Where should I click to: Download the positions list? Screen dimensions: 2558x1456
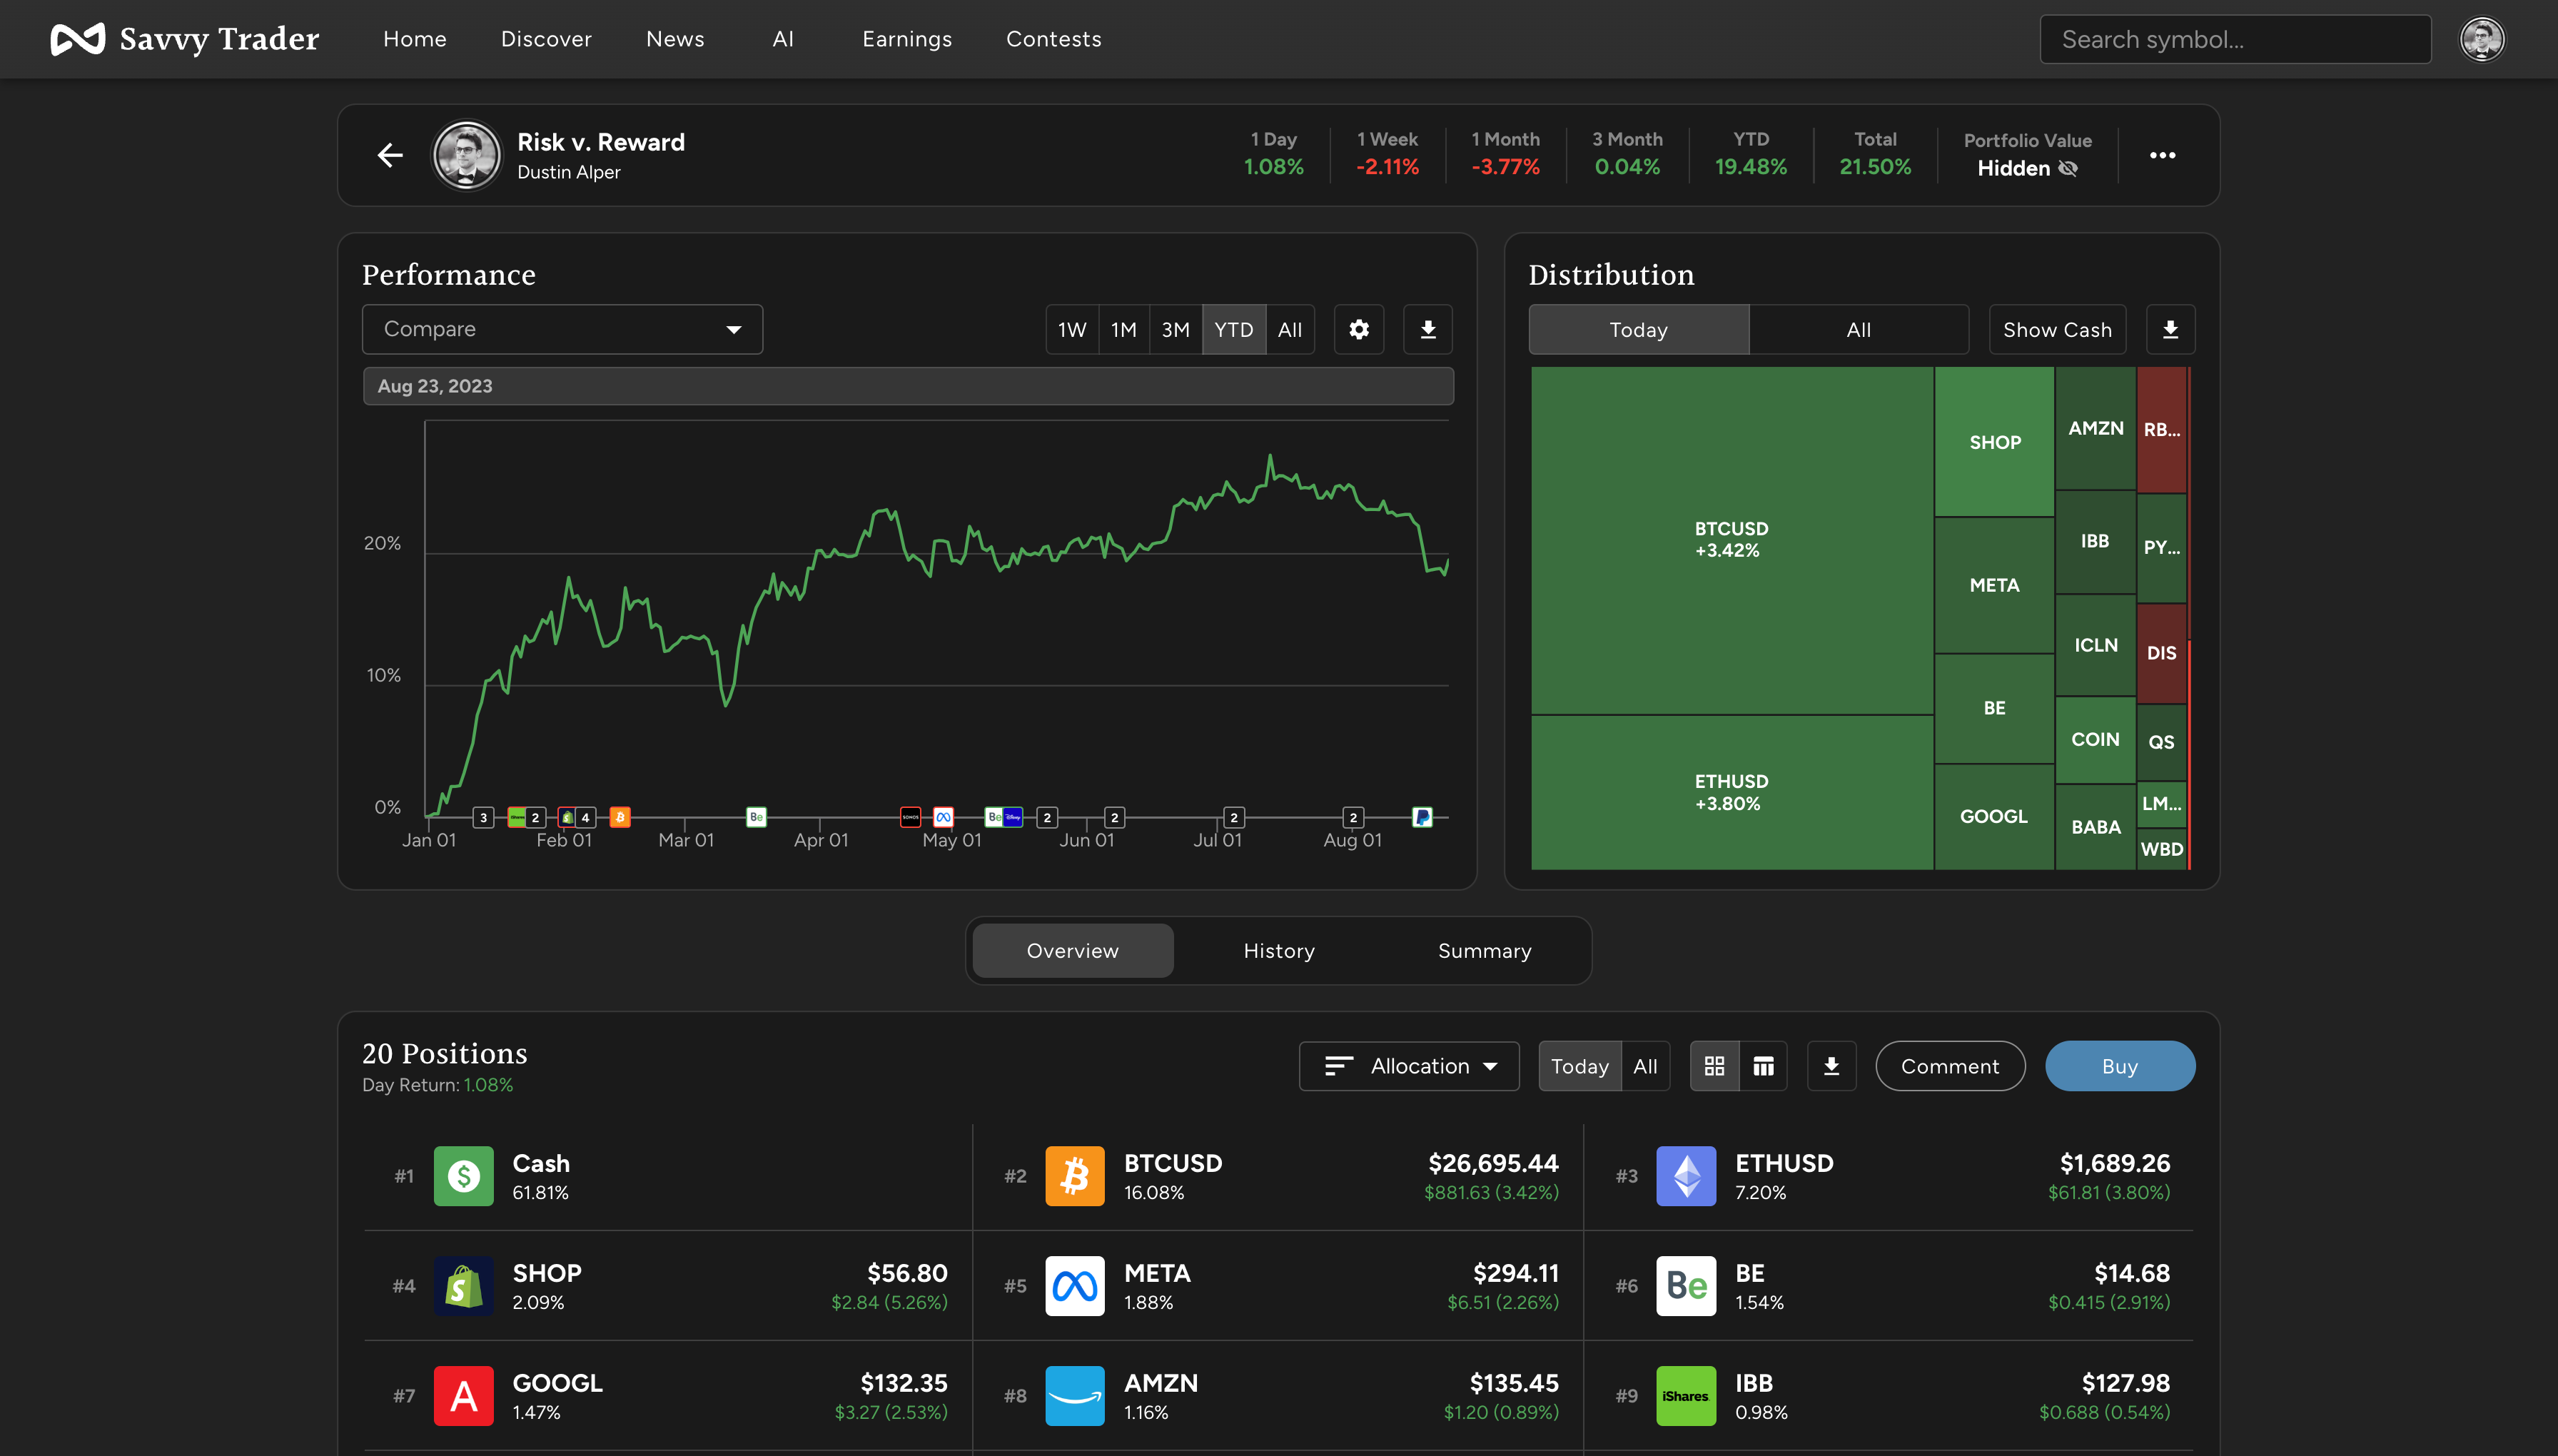click(x=1831, y=1066)
